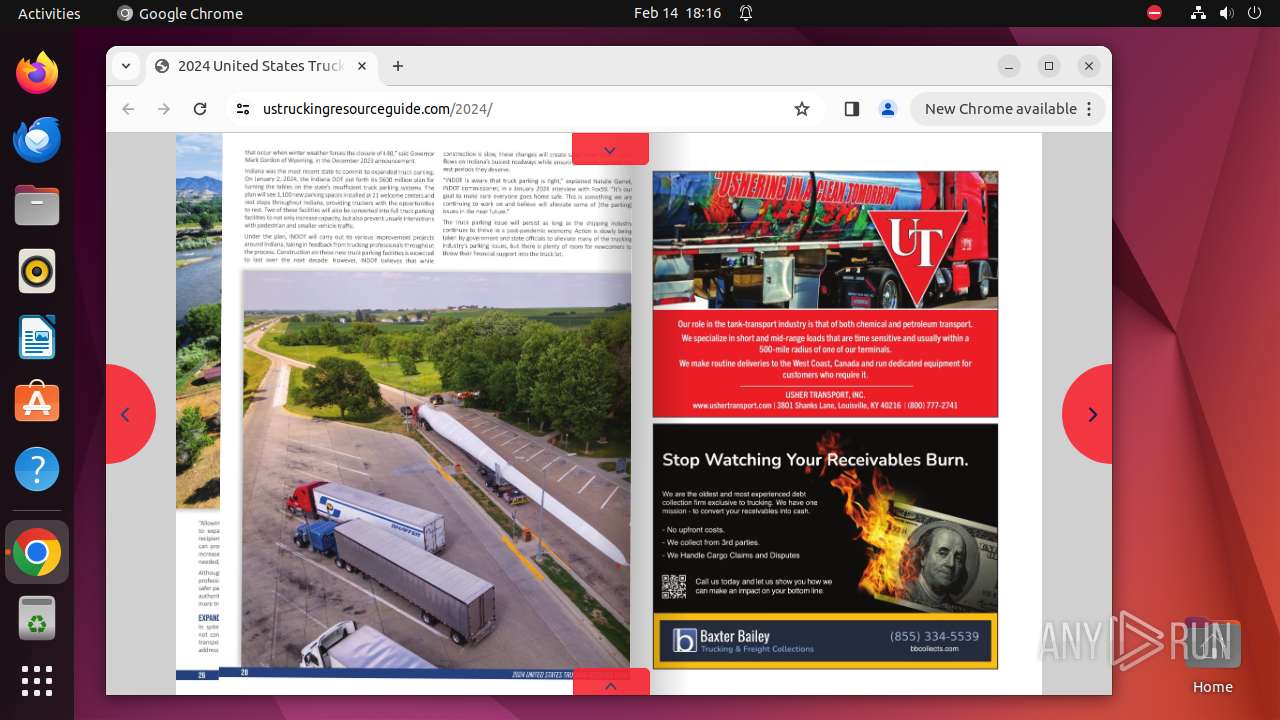Image resolution: width=1280 pixels, height=720 pixels.
Task: Open Files manager from the dock
Action: (x=37, y=206)
